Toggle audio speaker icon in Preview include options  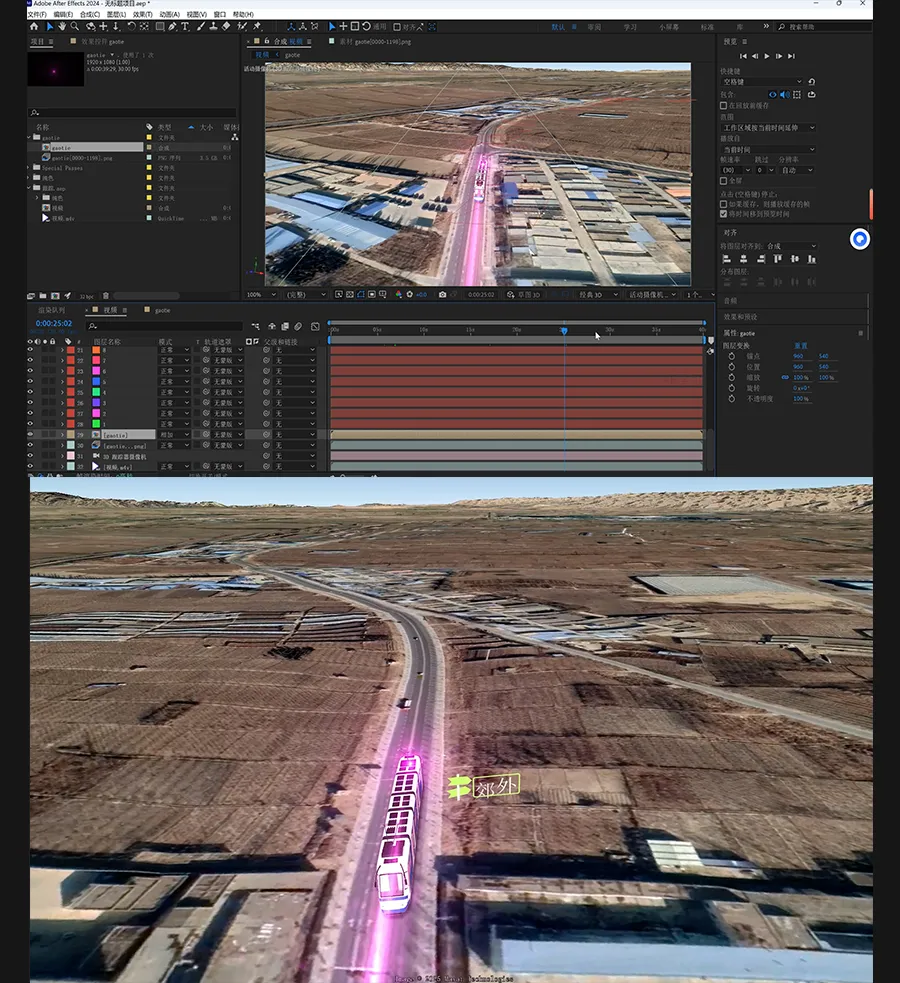(785, 95)
